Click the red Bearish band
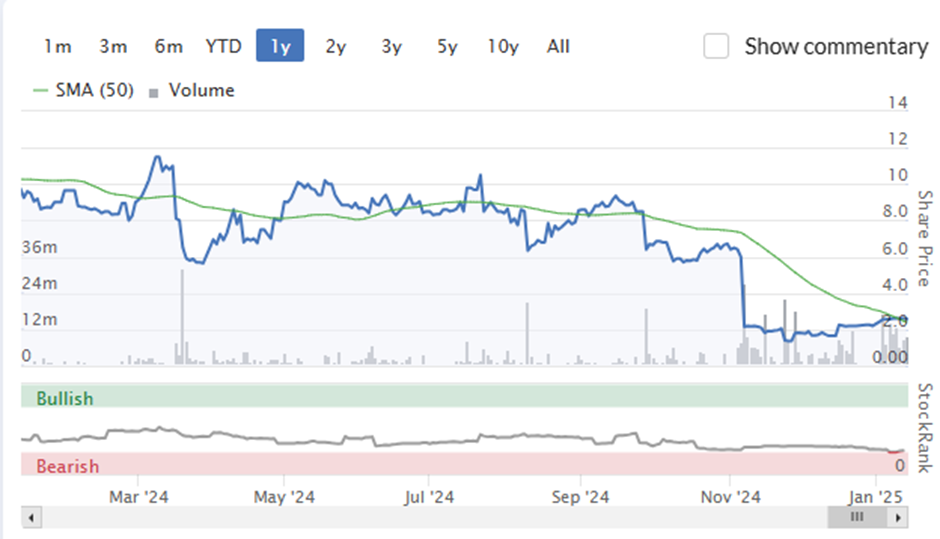 coord(465,465)
